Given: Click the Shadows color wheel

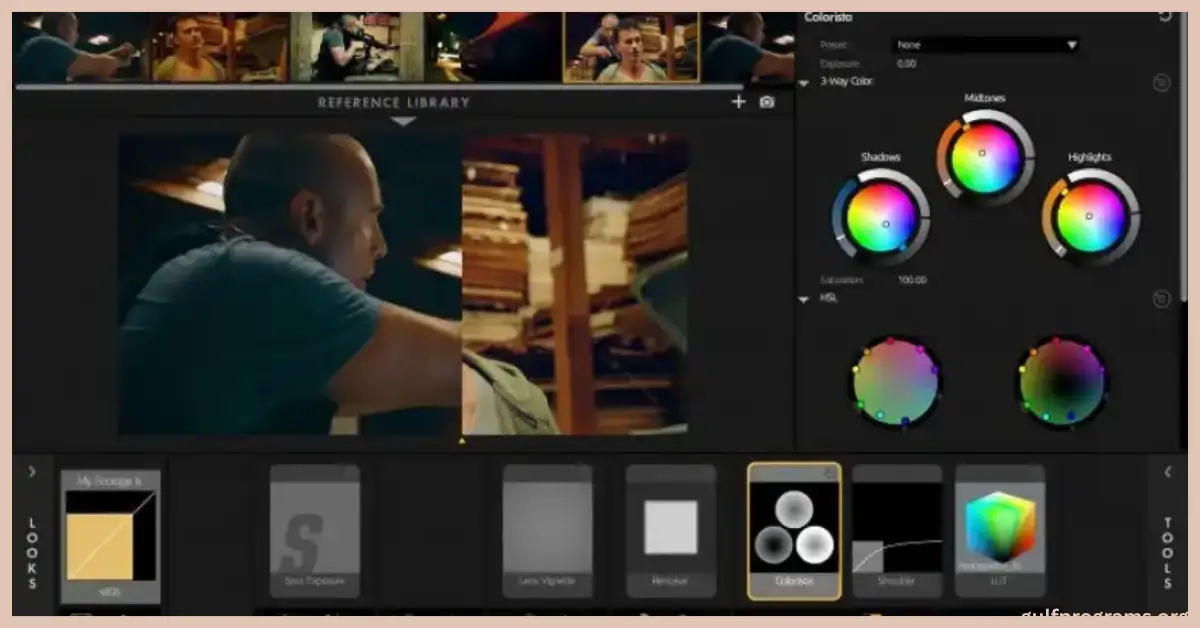Looking at the screenshot, I should [881, 217].
